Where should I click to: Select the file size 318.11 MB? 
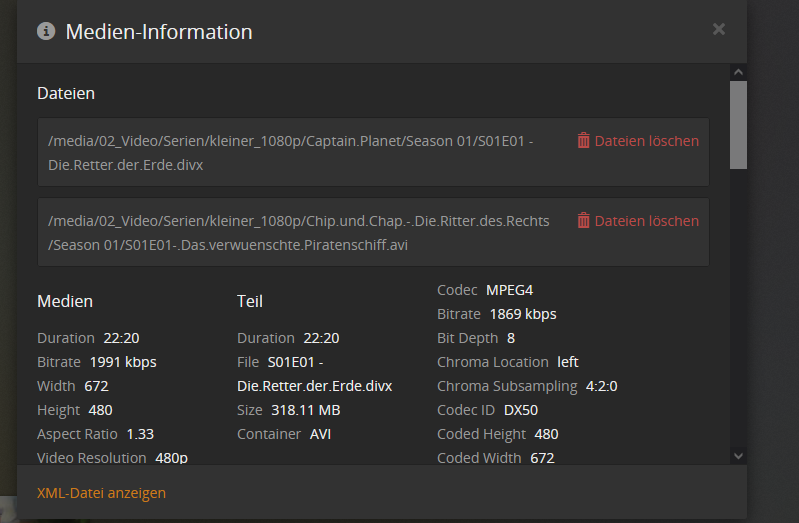tap(306, 410)
